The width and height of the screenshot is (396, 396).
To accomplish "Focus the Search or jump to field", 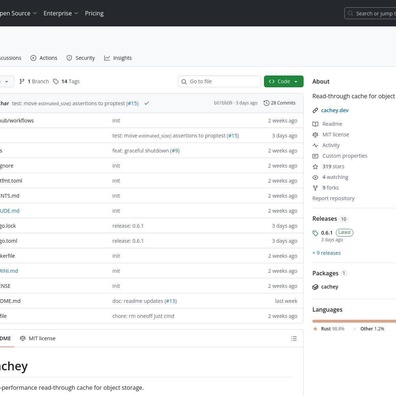I will point(370,14).
